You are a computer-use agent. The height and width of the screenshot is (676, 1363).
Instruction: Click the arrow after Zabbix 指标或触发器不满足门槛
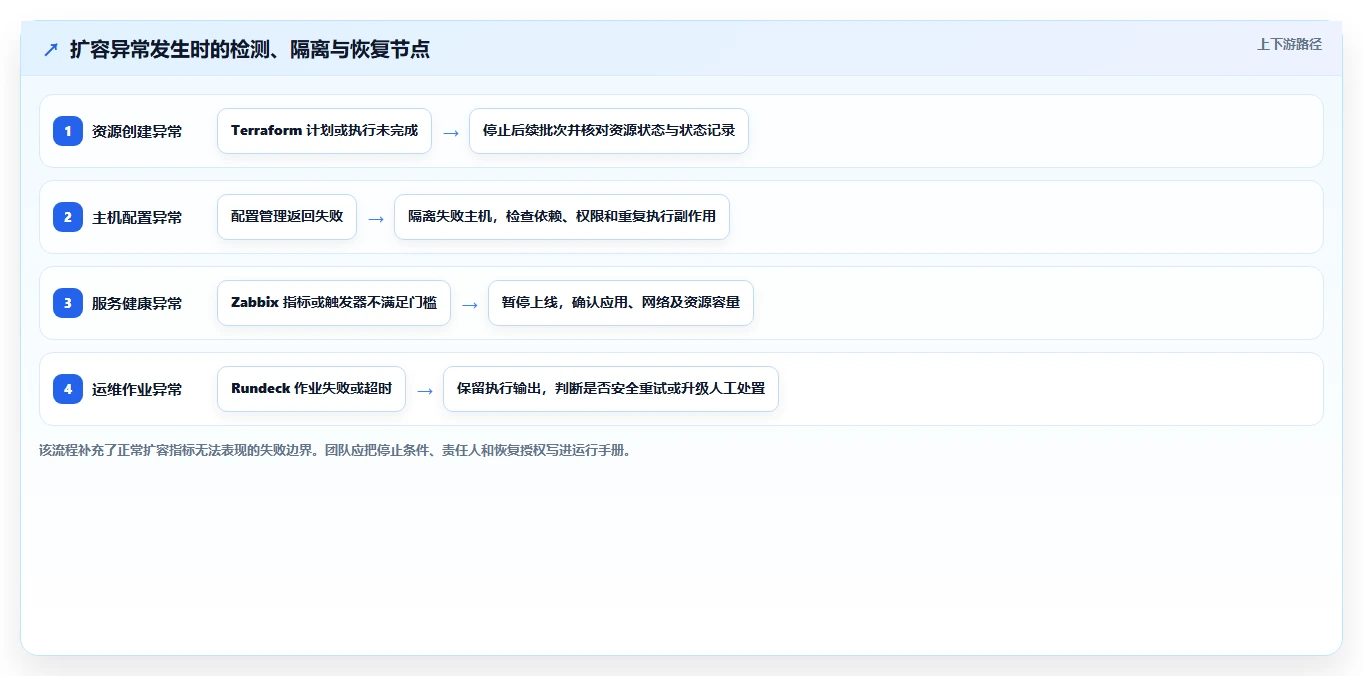(470, 304)
